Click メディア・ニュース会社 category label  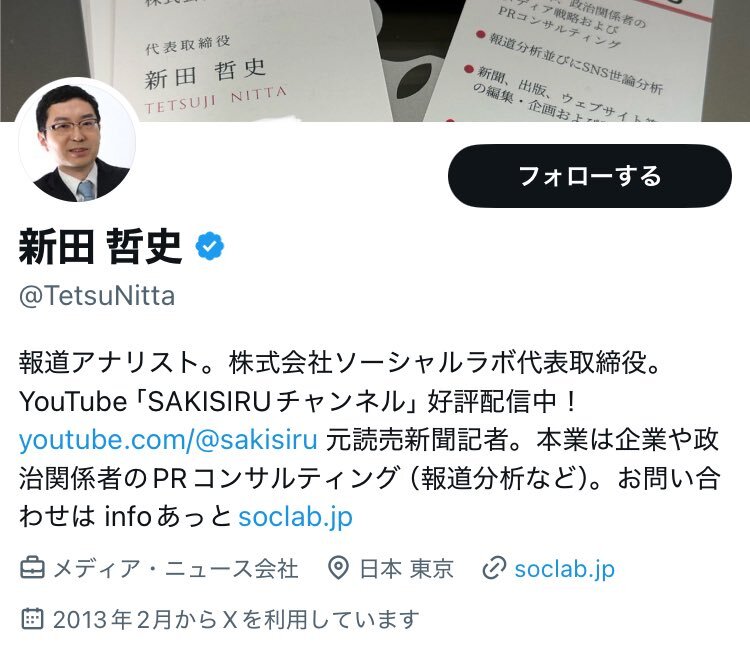[x=176, y=569]
